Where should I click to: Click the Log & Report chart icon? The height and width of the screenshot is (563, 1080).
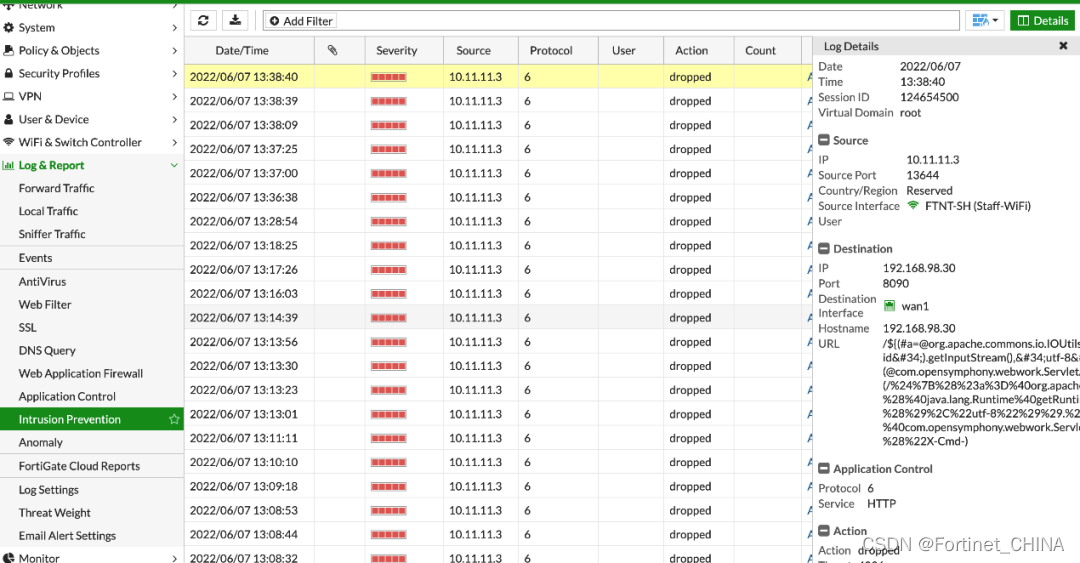(8, 165)
